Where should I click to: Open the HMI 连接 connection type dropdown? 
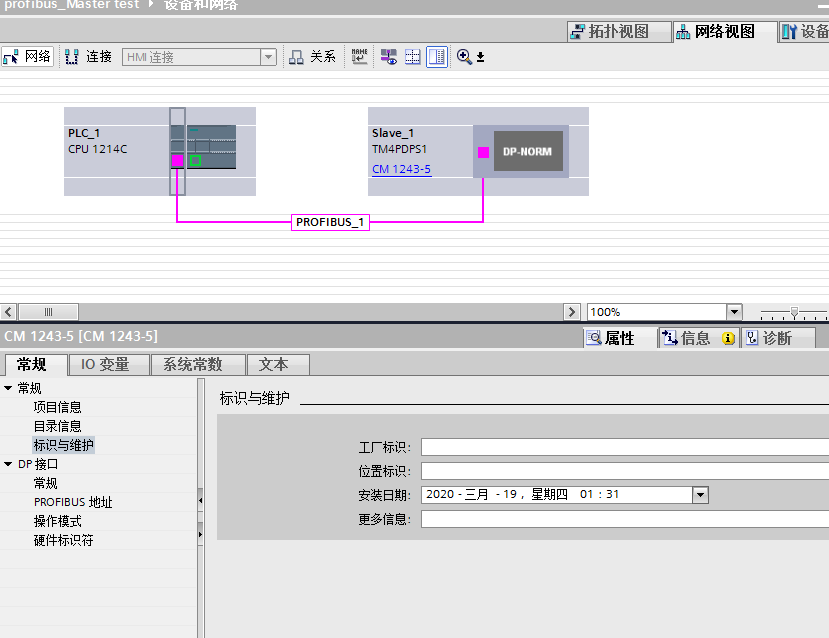coord(269,57)
